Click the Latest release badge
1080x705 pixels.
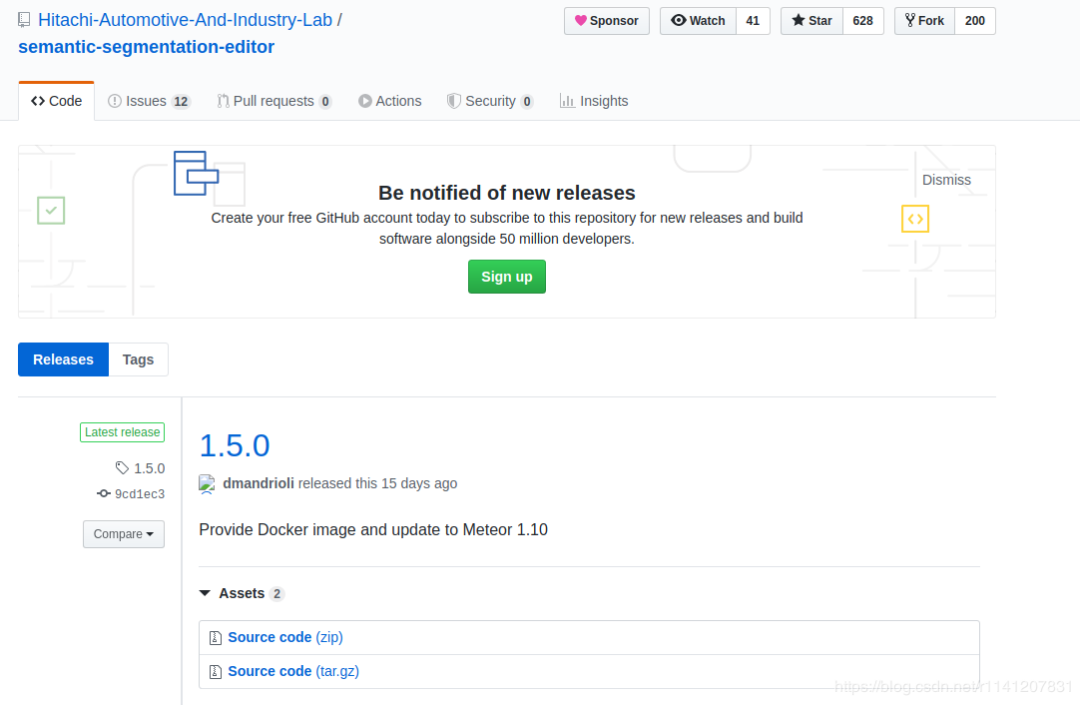click(123, 432)
